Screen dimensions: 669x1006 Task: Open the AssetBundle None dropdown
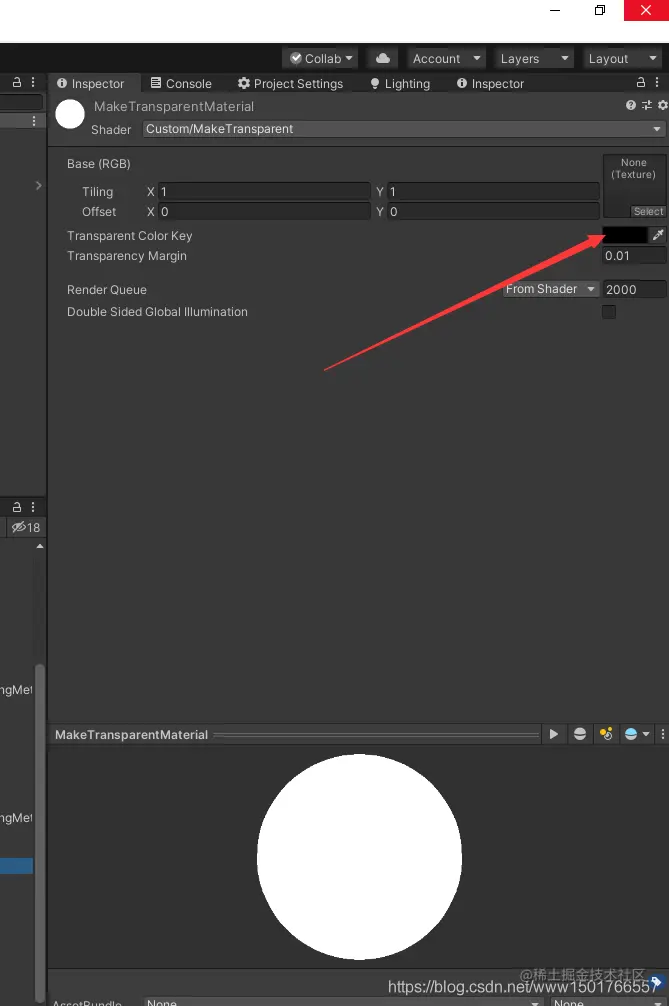(x=343, y=1002)
